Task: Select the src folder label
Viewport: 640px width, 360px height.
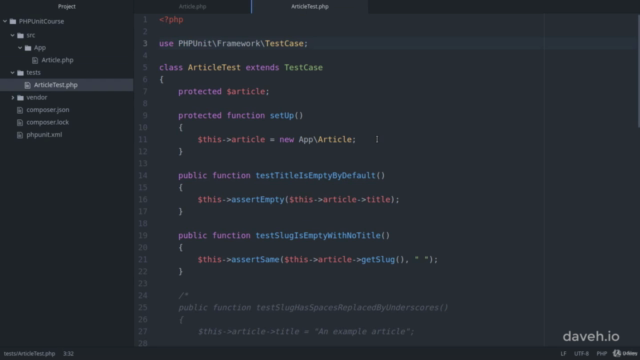Action: click(x=31, y=35)
